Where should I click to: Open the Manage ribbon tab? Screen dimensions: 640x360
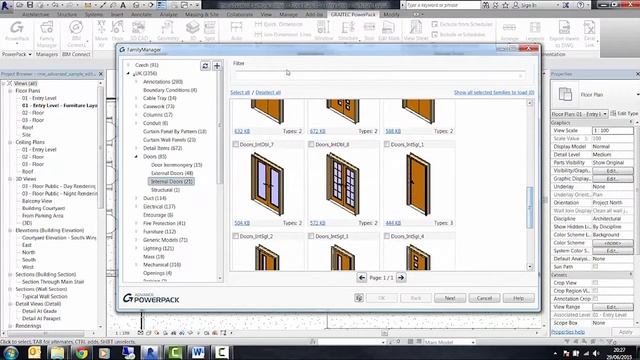click(x=289, y=14)
